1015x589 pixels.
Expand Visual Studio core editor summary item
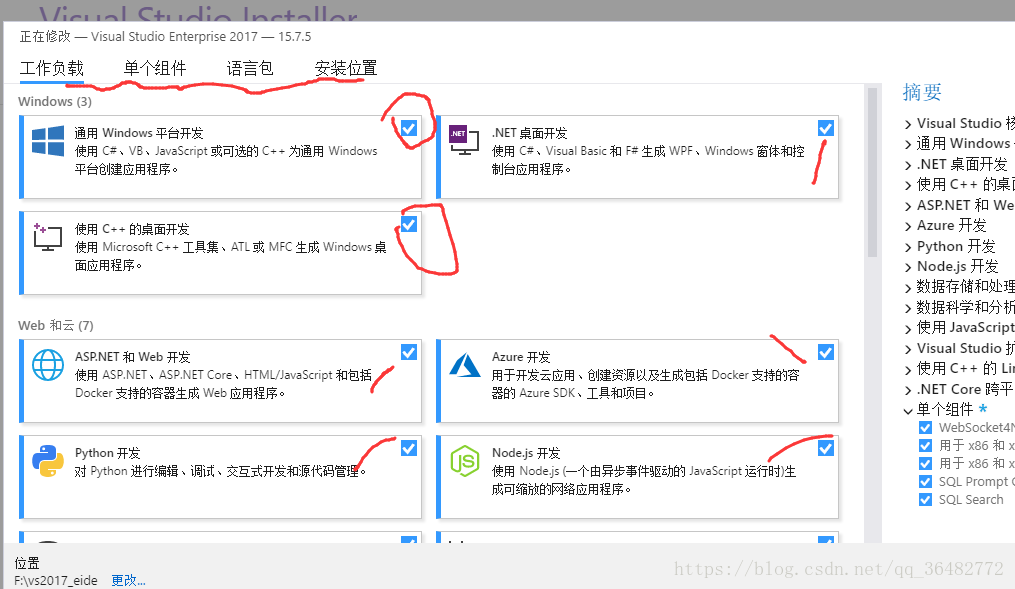908,124
